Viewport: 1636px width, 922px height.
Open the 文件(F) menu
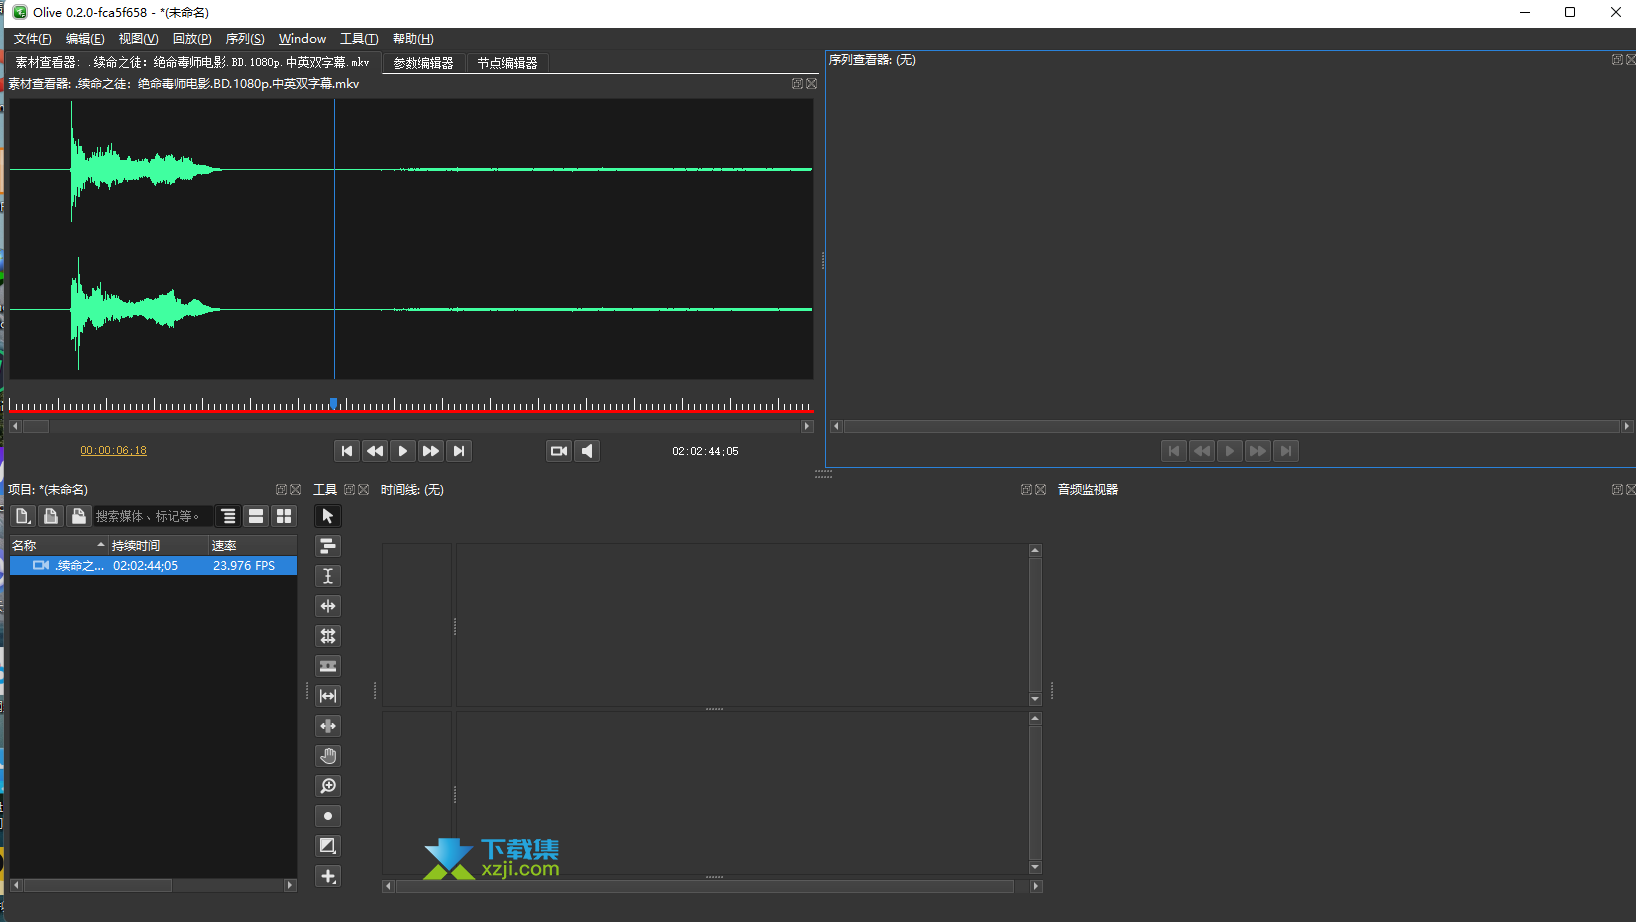(32, 39)
